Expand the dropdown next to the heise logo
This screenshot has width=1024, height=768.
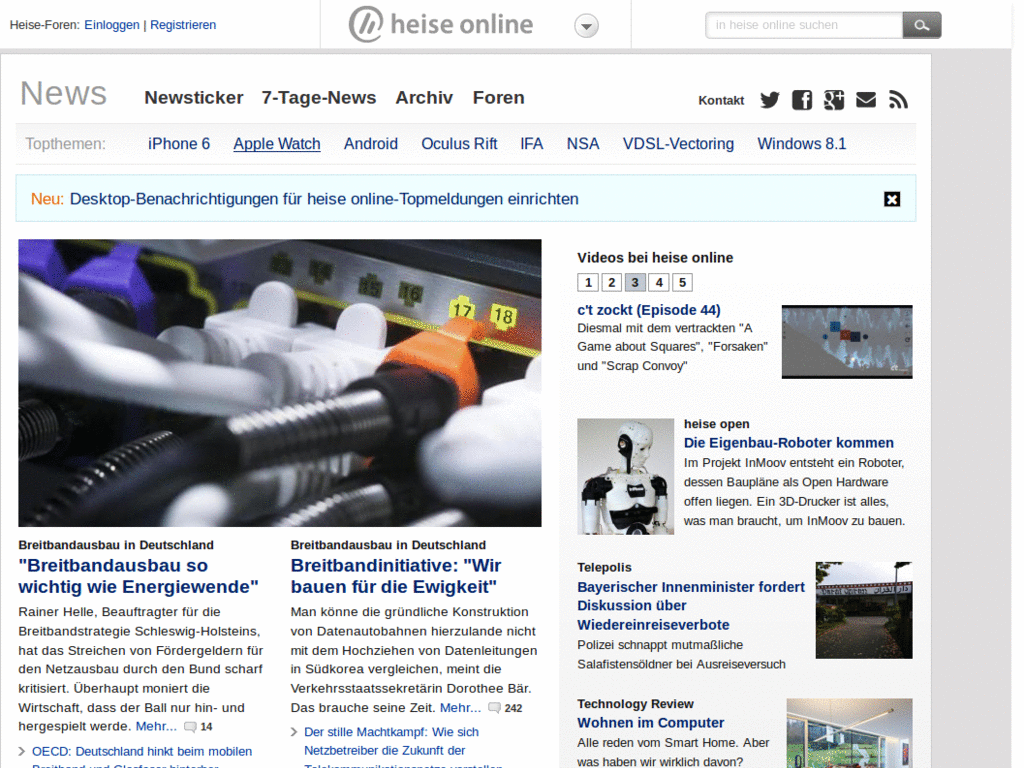pos(586,26)
